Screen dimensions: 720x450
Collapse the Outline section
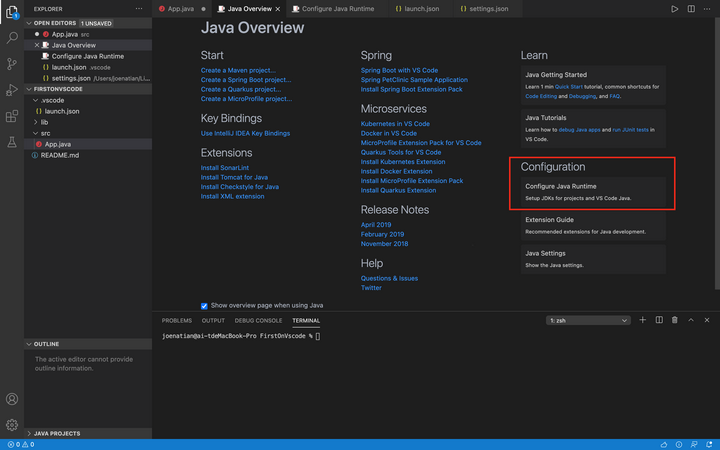(x=47, y=344)
